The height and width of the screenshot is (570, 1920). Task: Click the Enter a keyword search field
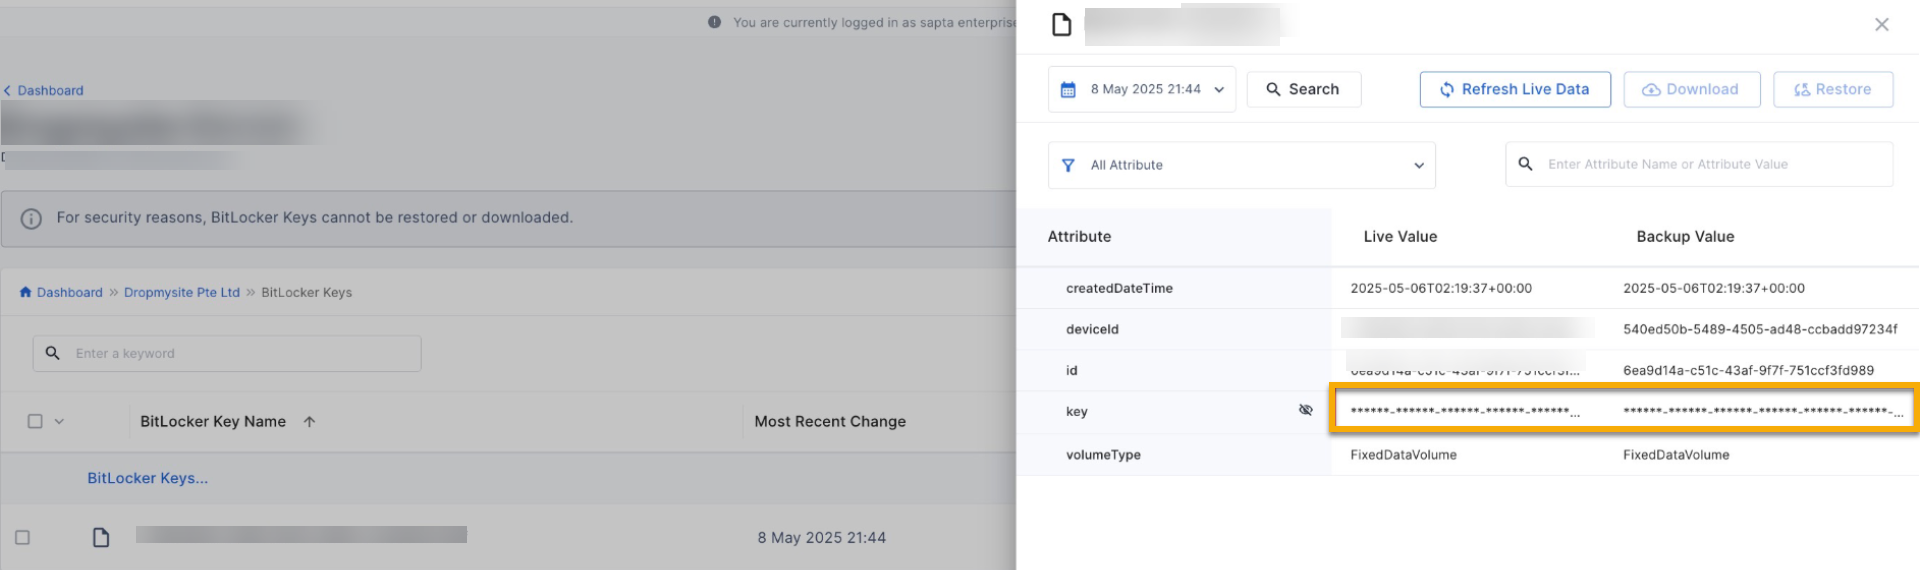227,353
